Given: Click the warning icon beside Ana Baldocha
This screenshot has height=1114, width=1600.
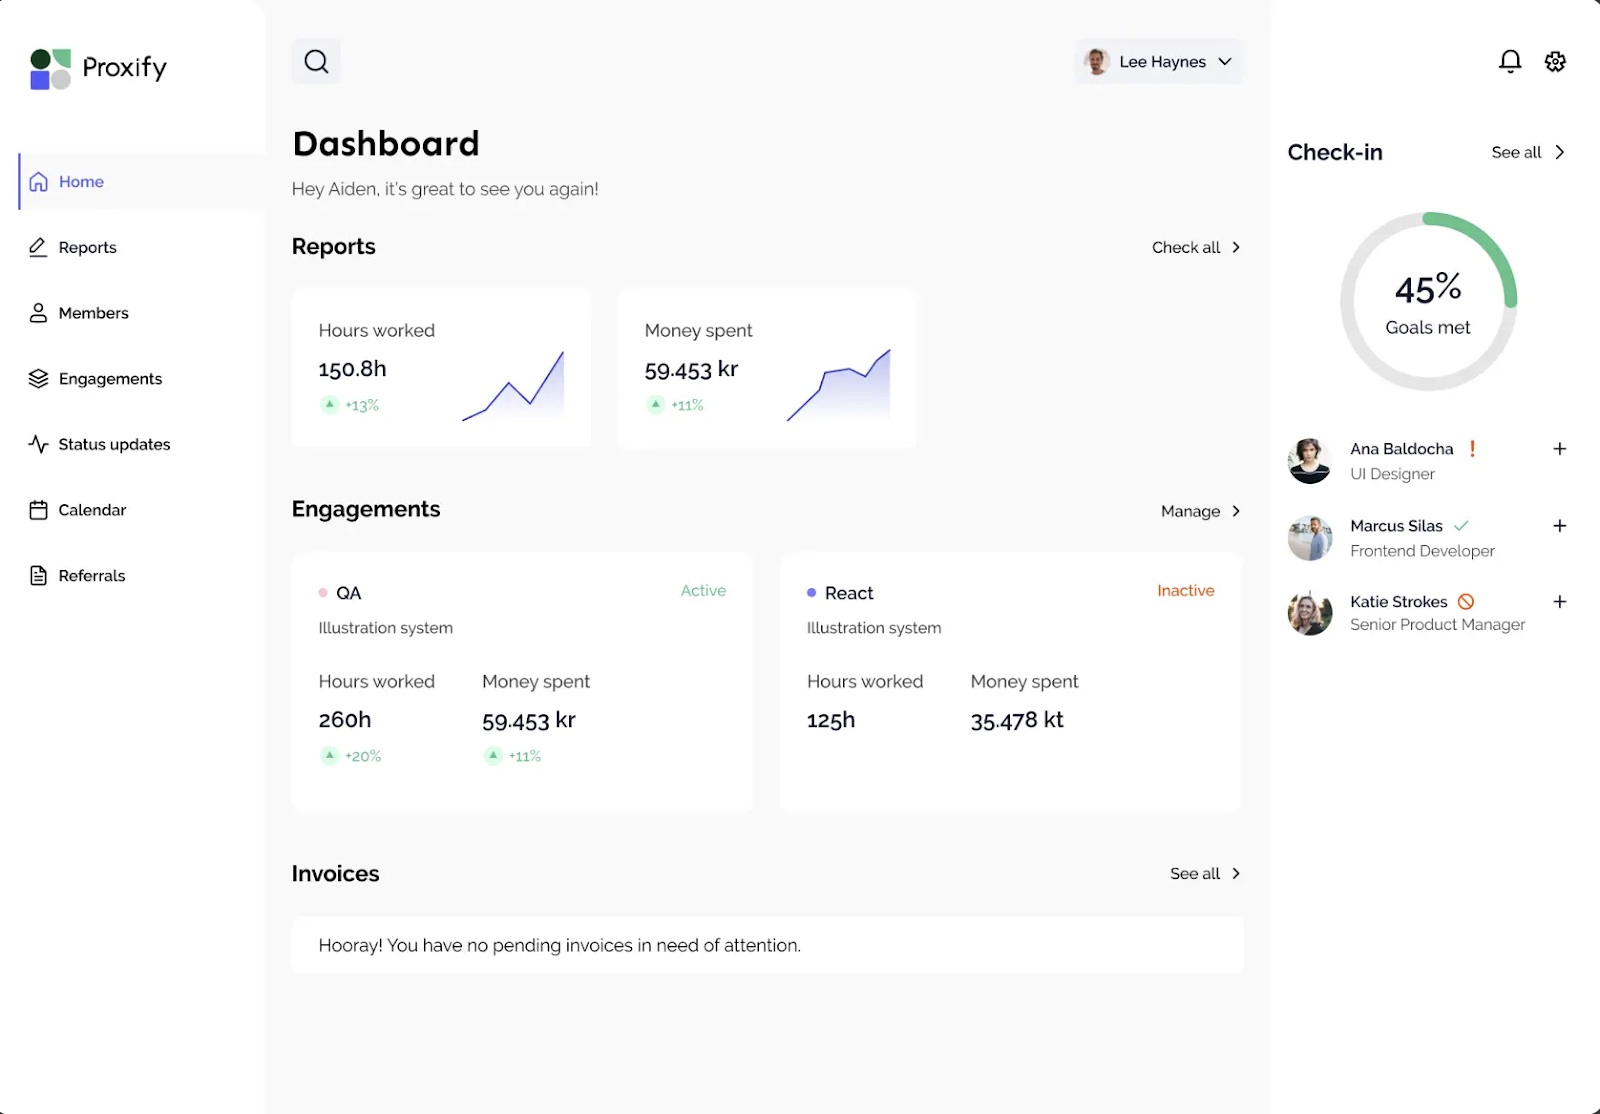Looking at the screenshot, I should (x=1471, y=449).
